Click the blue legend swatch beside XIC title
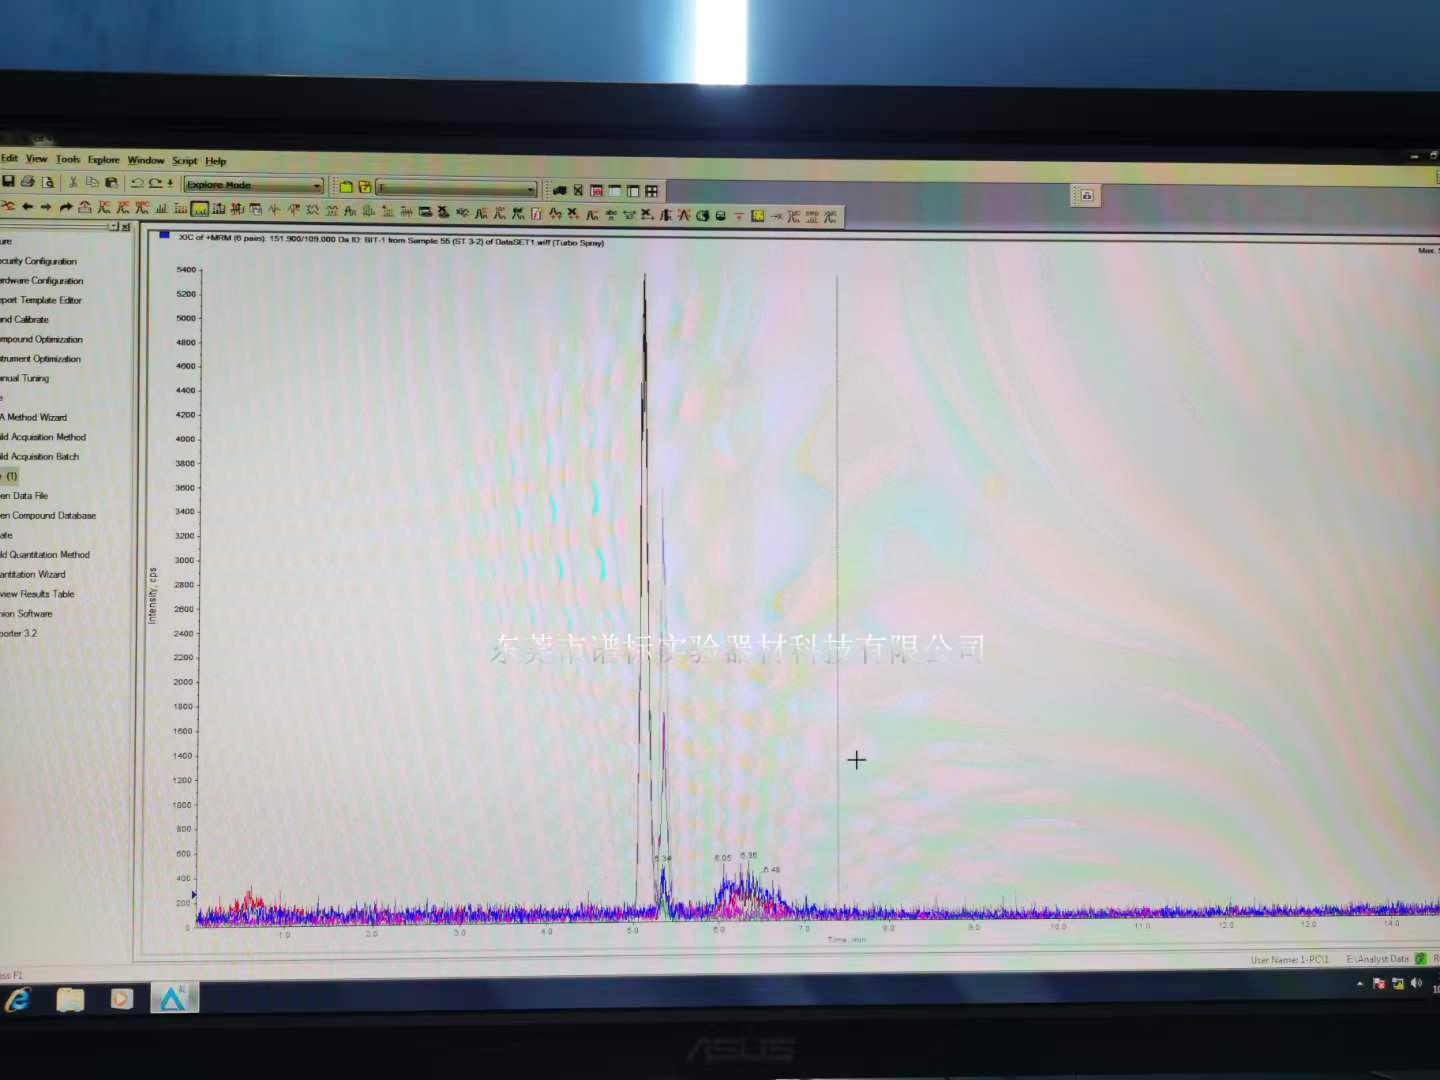This screenshot has height=1080, width=1440. click(x=164, y=236)
